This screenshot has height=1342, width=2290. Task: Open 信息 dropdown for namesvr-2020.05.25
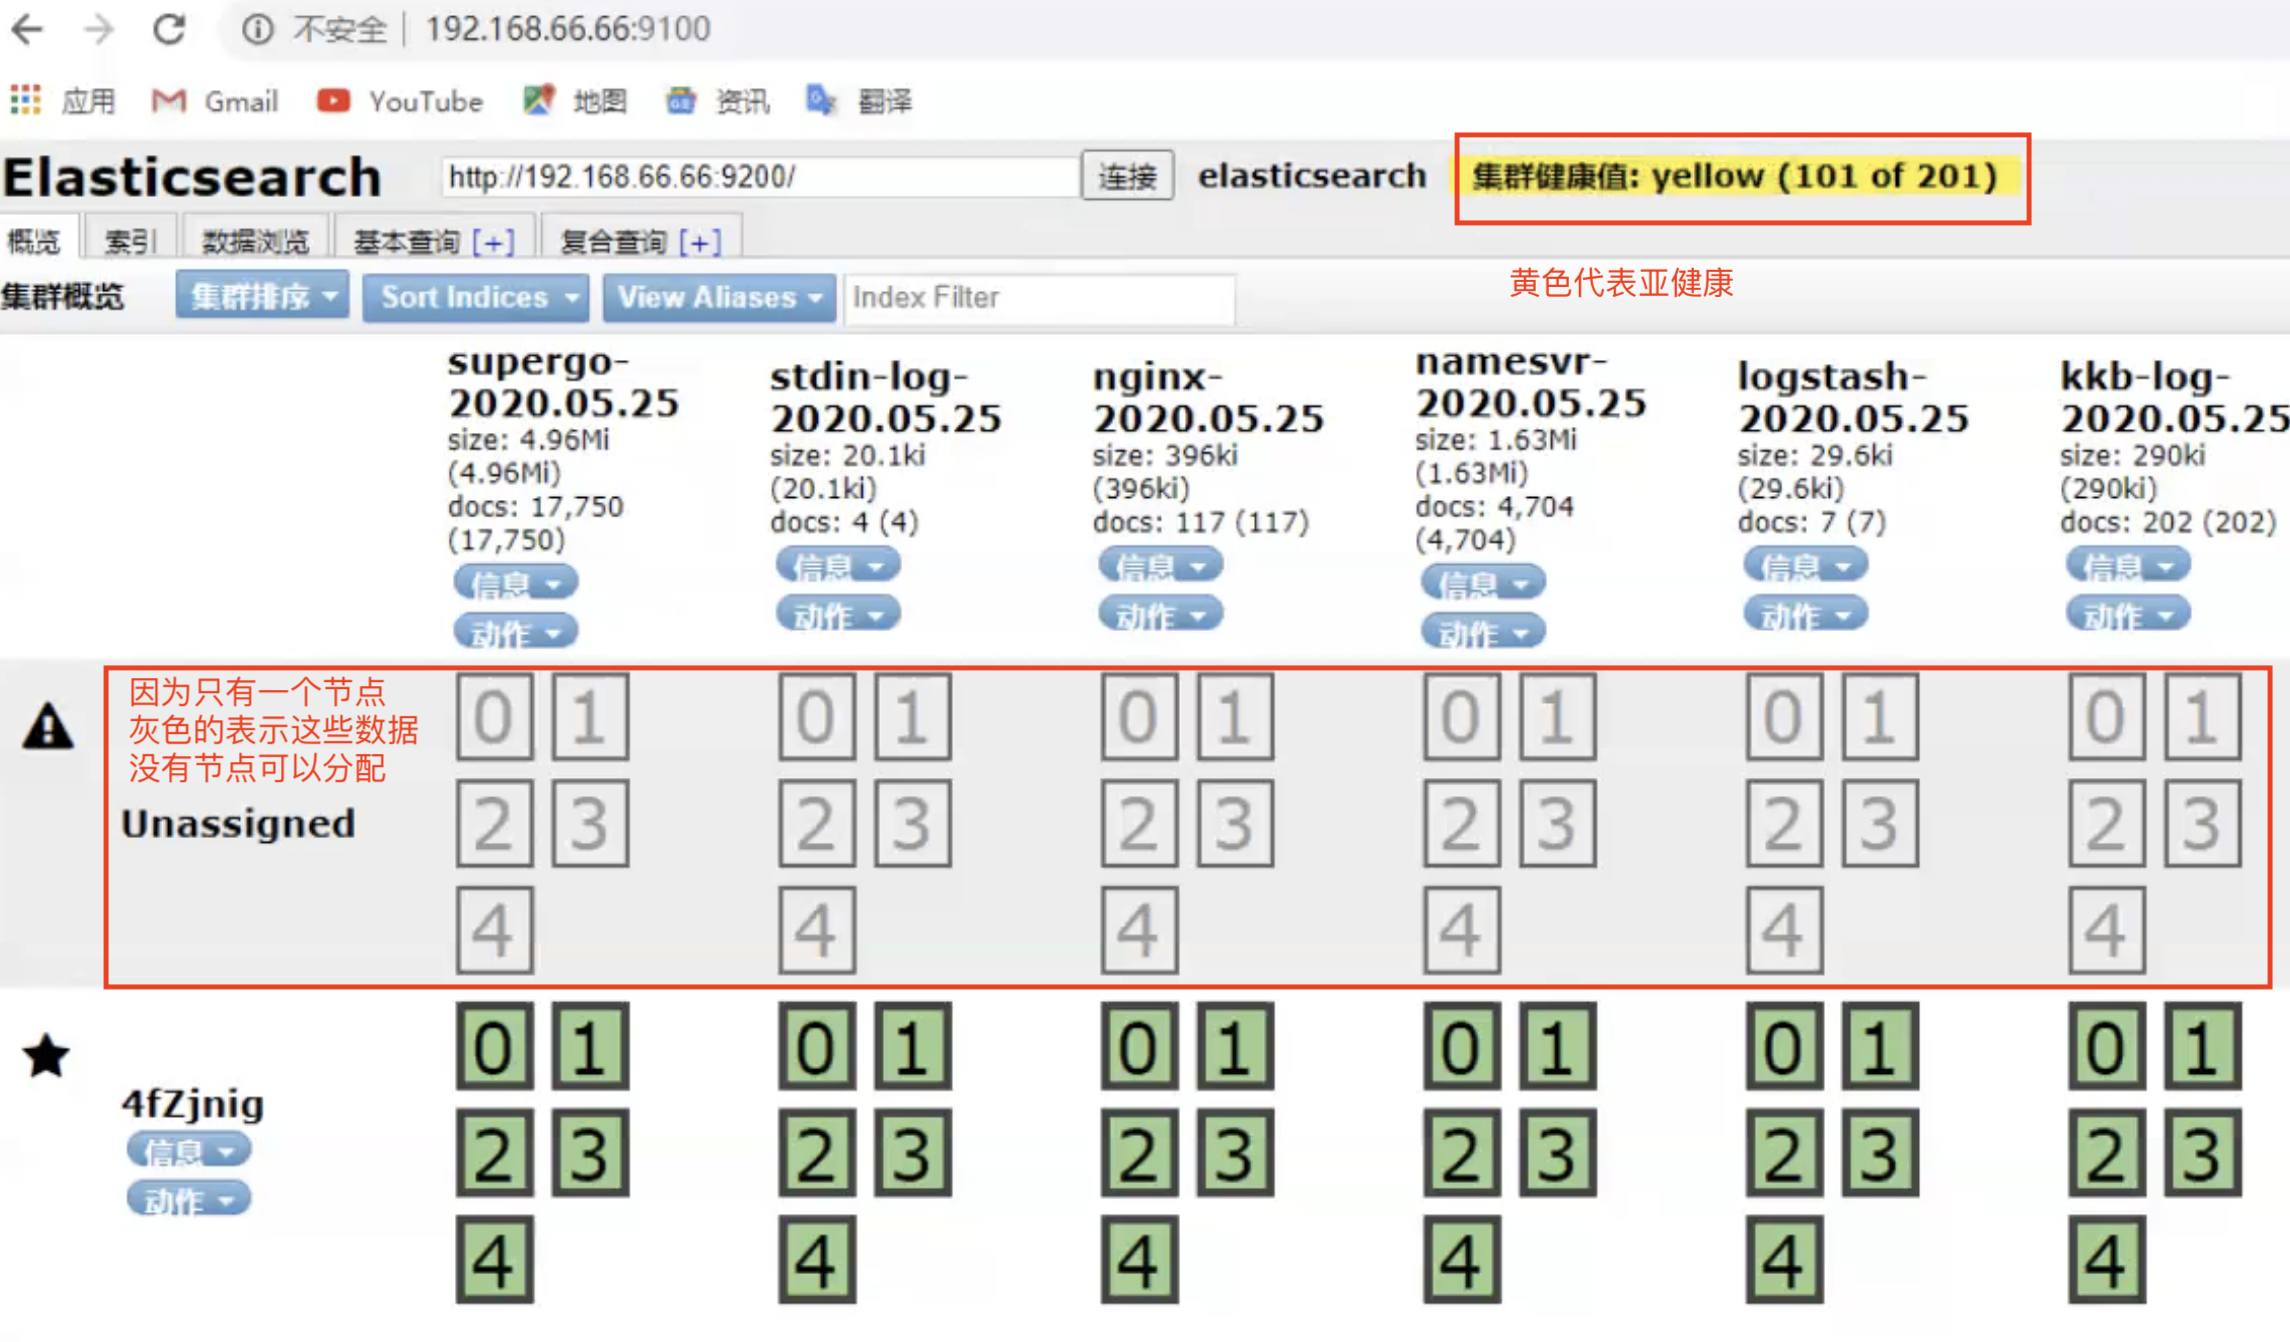point(1483,582)
